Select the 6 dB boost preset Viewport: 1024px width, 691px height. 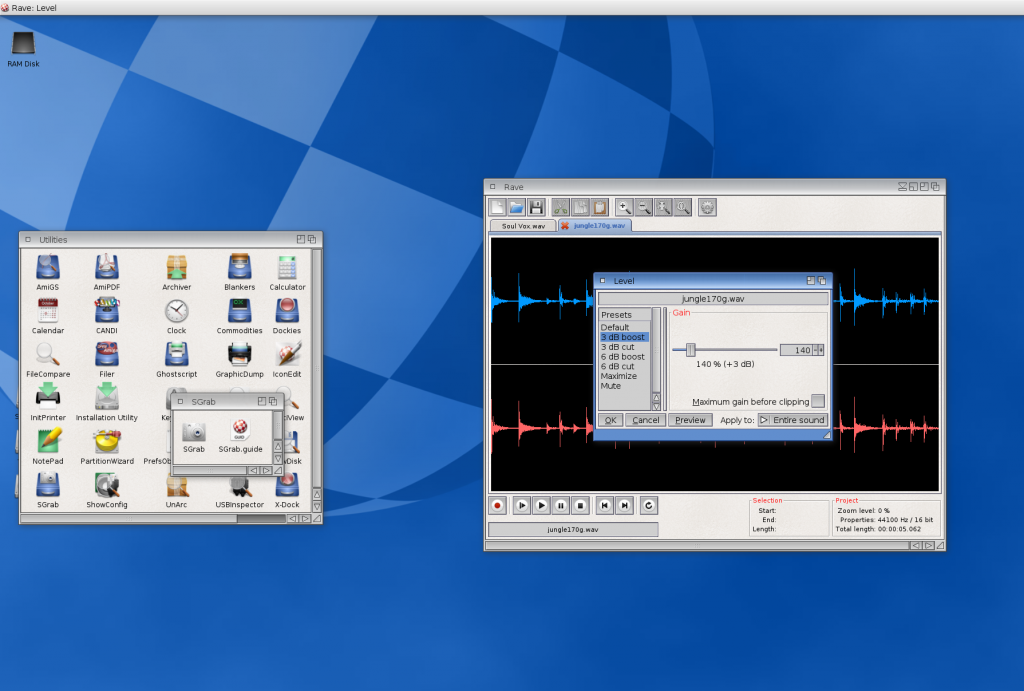coord(622,357)
